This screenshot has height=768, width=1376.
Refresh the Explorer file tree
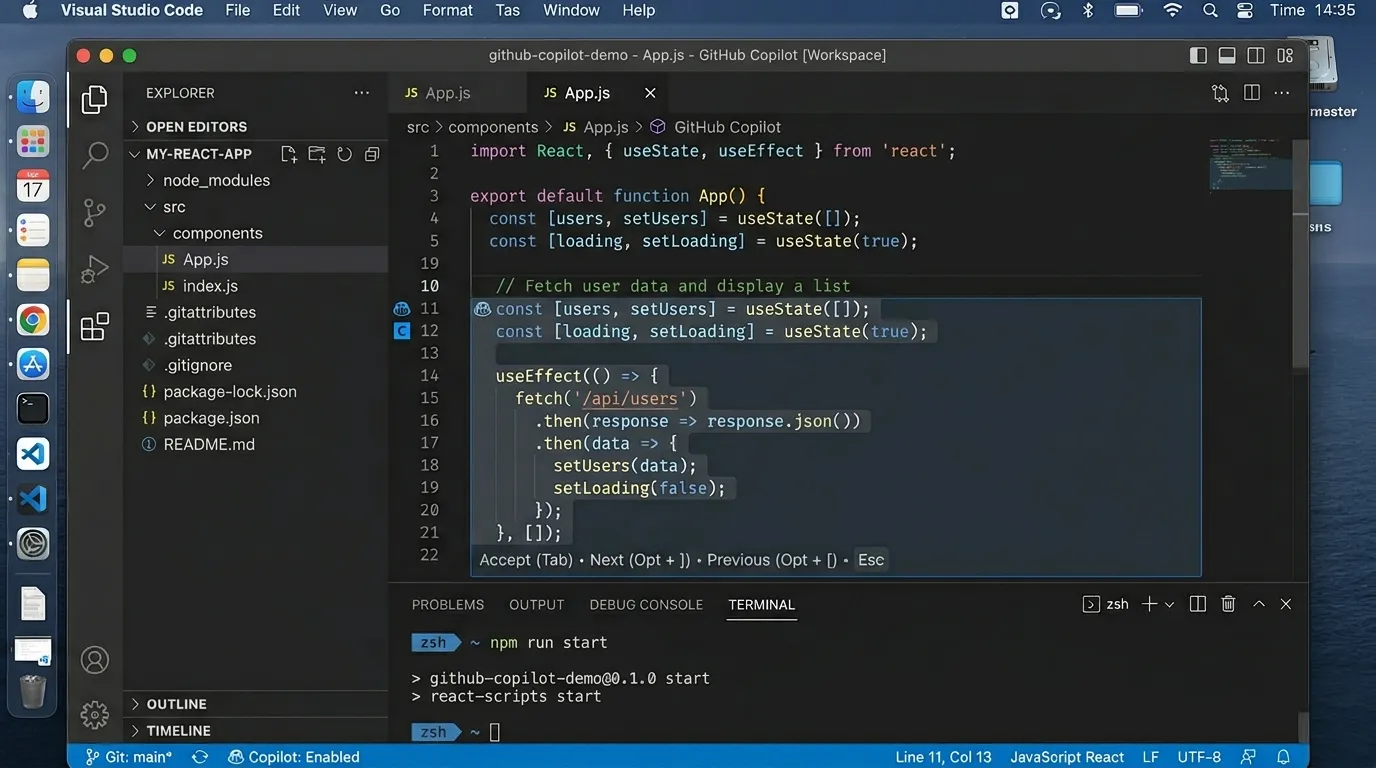345,154
